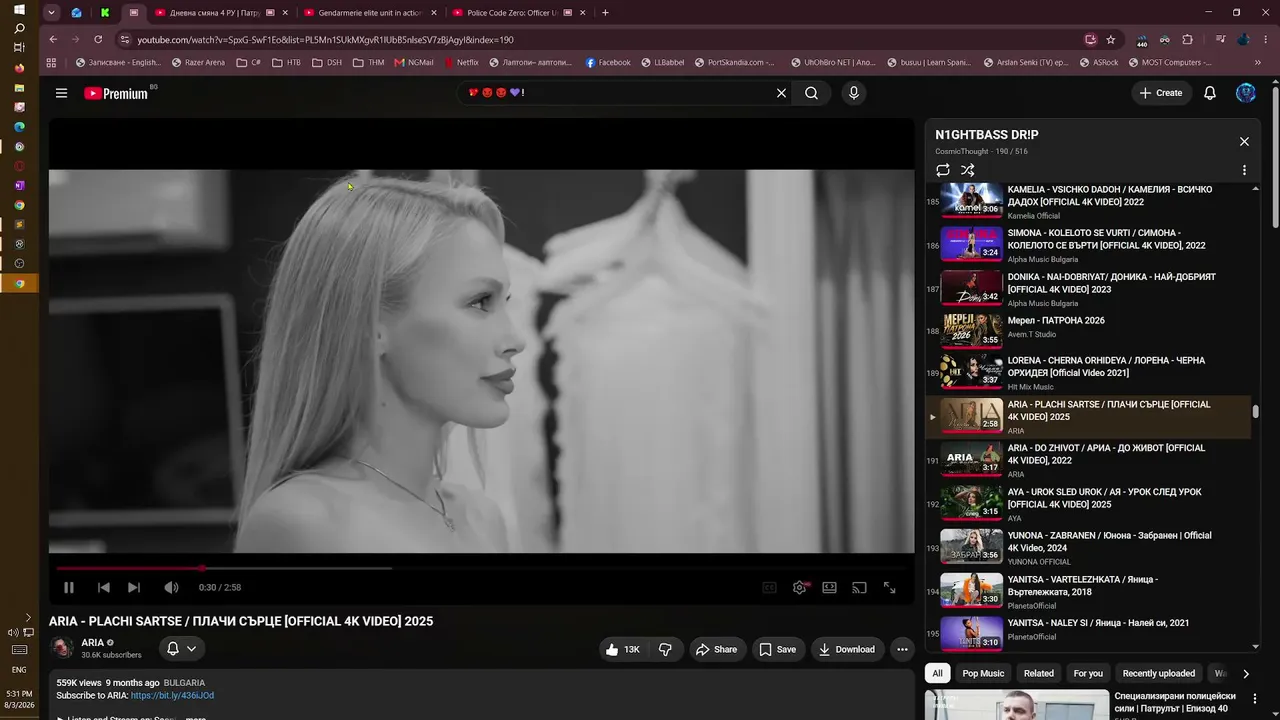Open YouTube account avatar menu

(1246, 93)
